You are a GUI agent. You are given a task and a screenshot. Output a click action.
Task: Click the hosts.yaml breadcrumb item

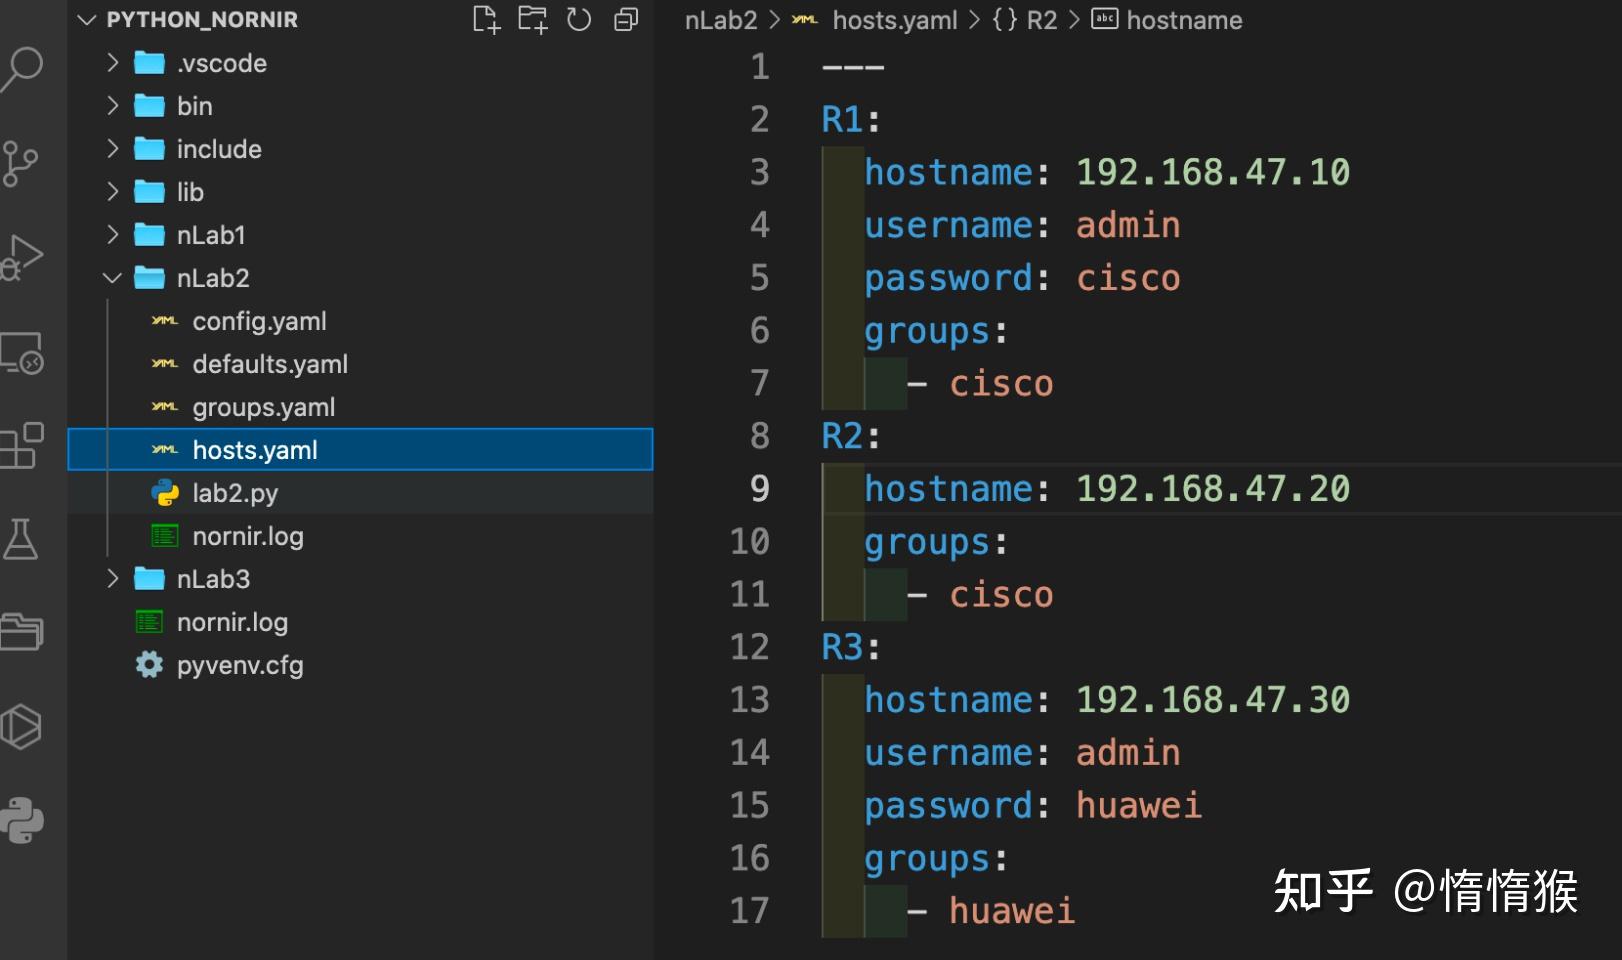(x=894, y=20)
